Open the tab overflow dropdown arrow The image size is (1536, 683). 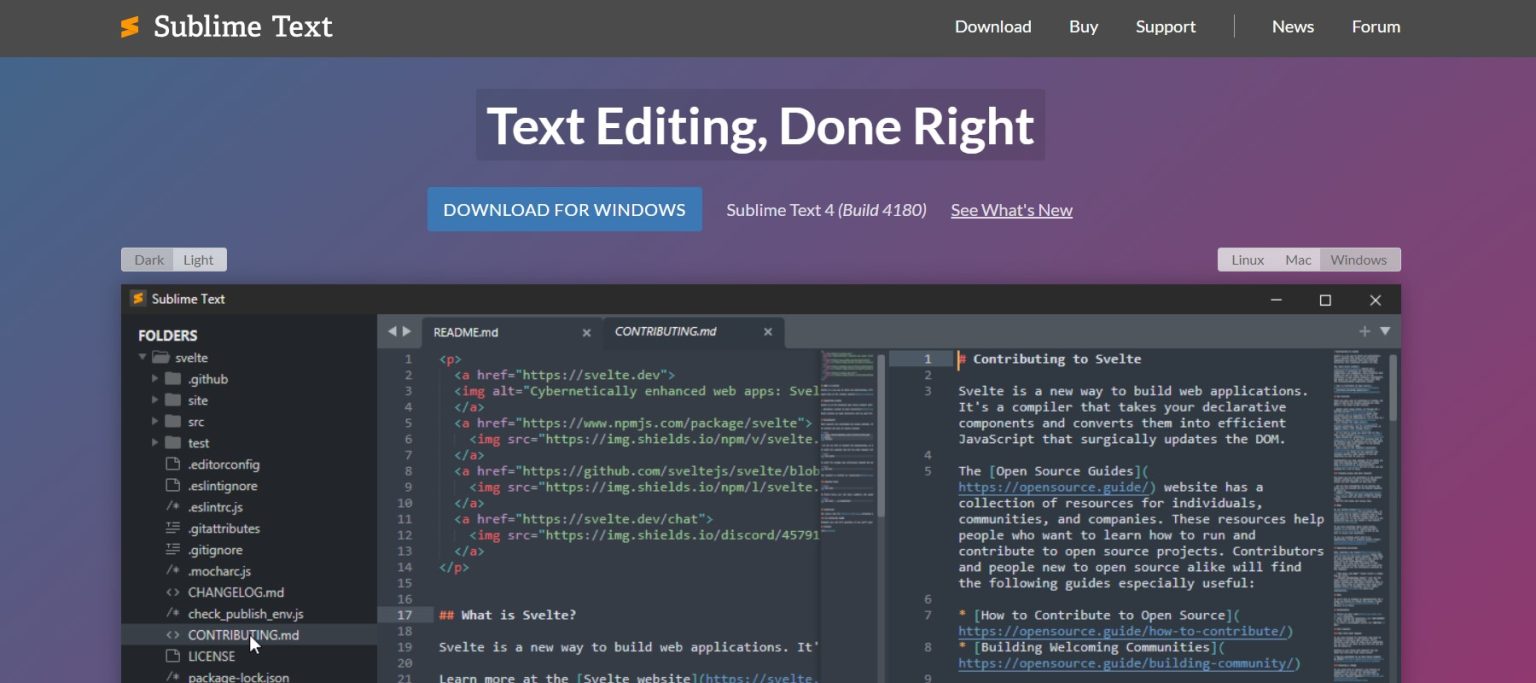tap(1383, 330)
